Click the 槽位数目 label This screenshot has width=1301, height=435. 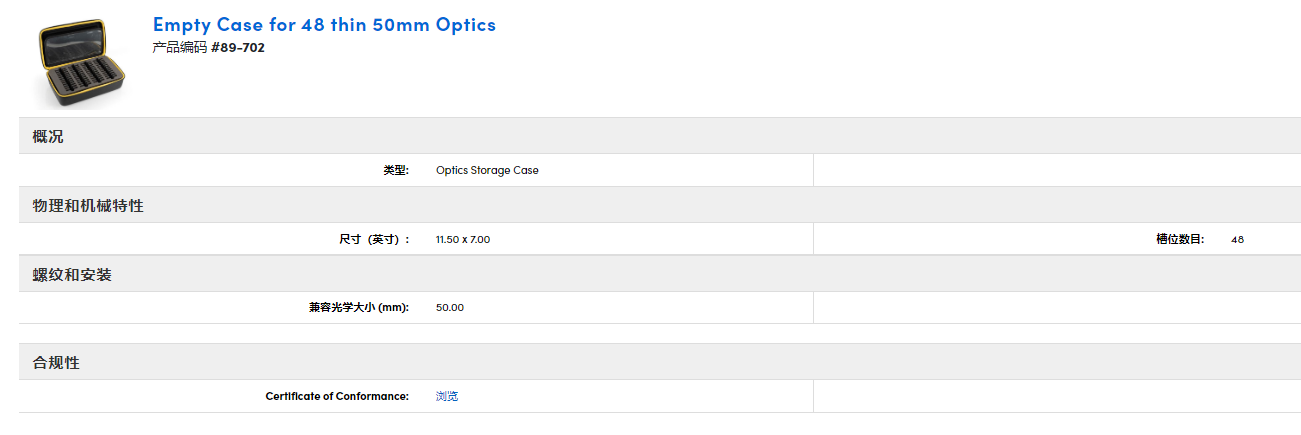[x=1180, y=239]
